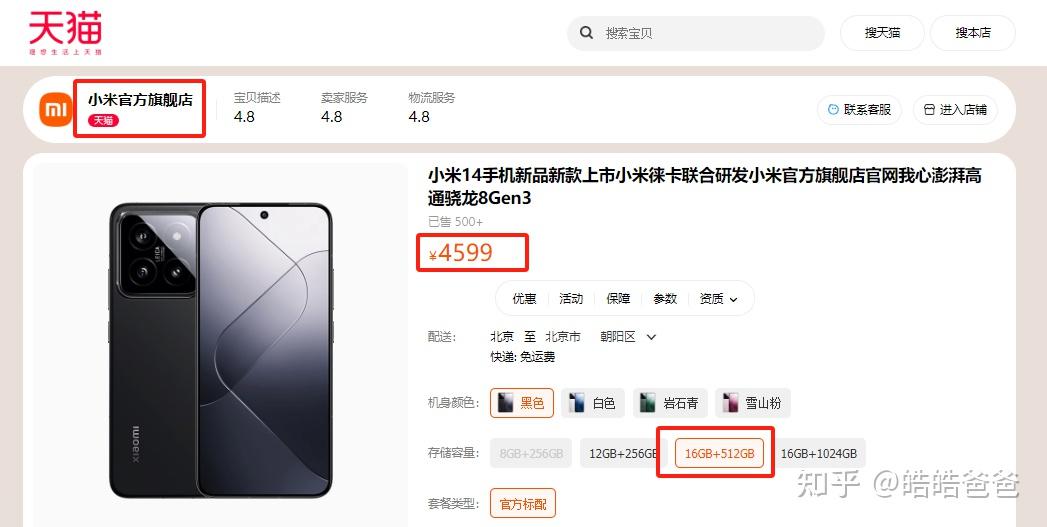
Task: Open the 北京市 delivery city selector
Action: (562, 337)
